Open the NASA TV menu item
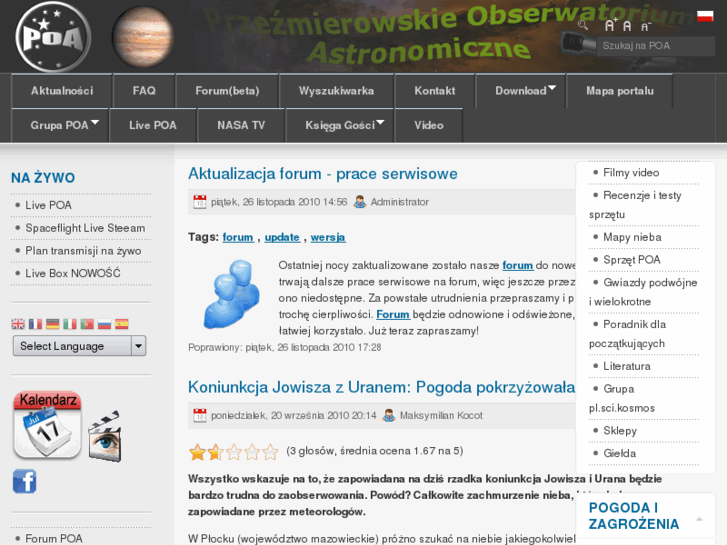This screenshot has width=727, height=545. (241, 125)
